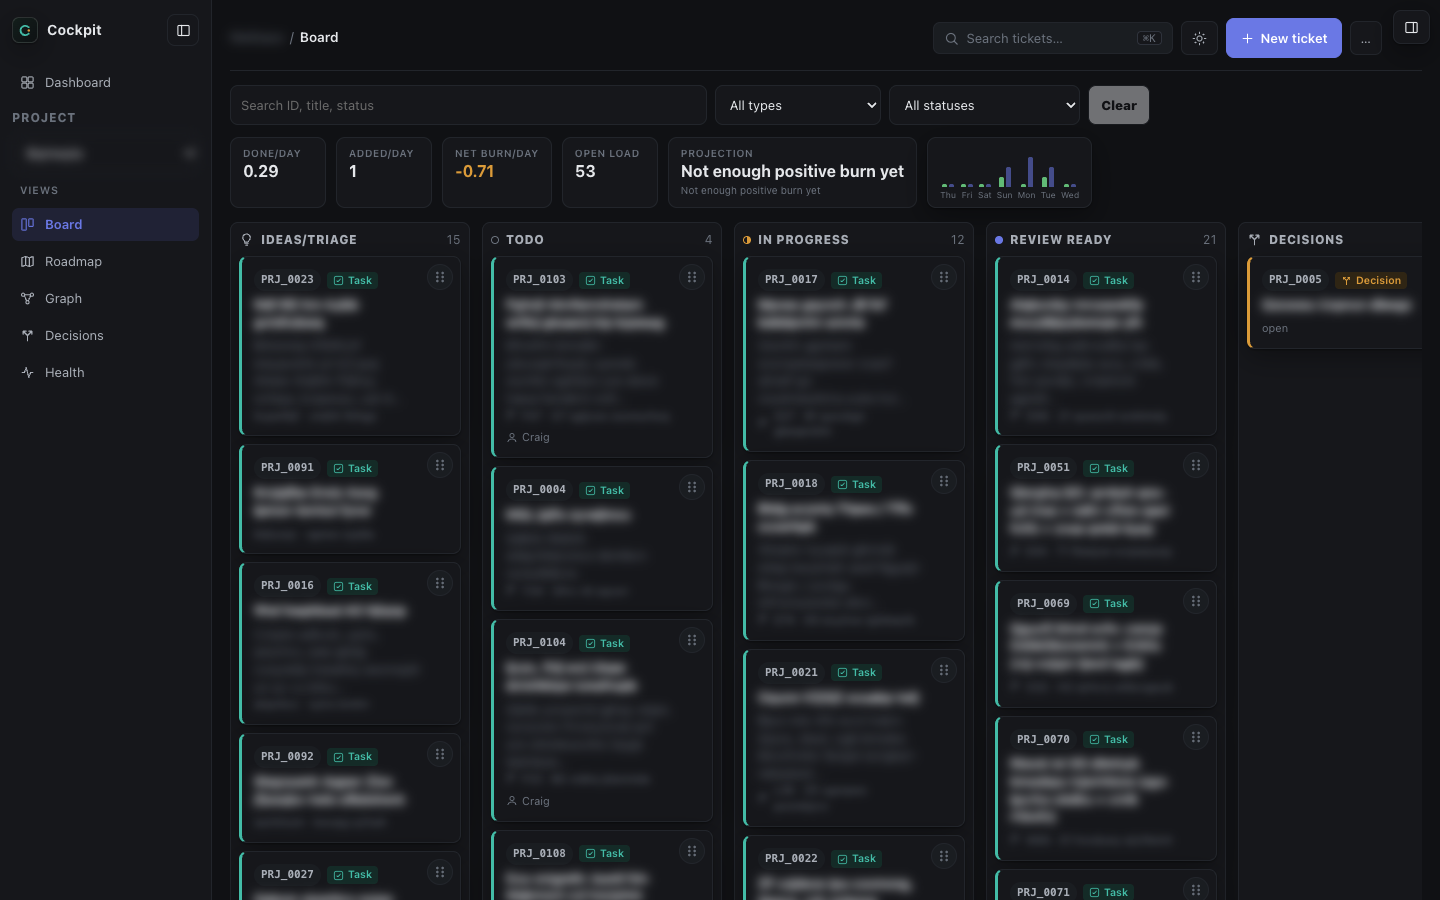Open the Decisions view
The image size is (1440, 900).
coord(105,335)
